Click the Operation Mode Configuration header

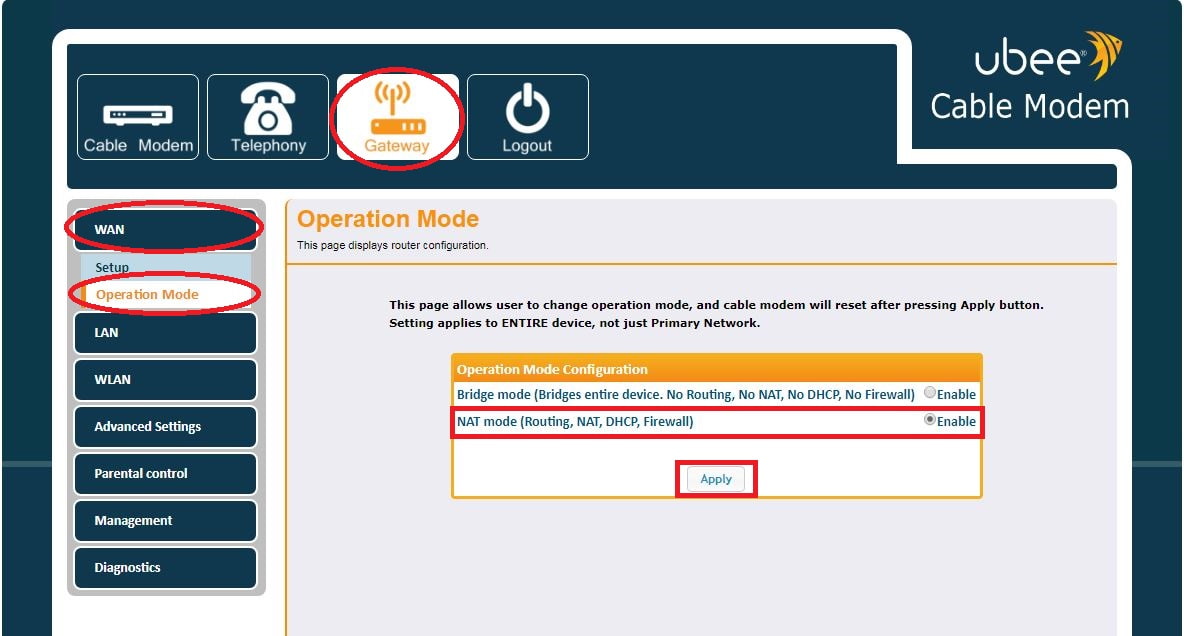(717, 369)
